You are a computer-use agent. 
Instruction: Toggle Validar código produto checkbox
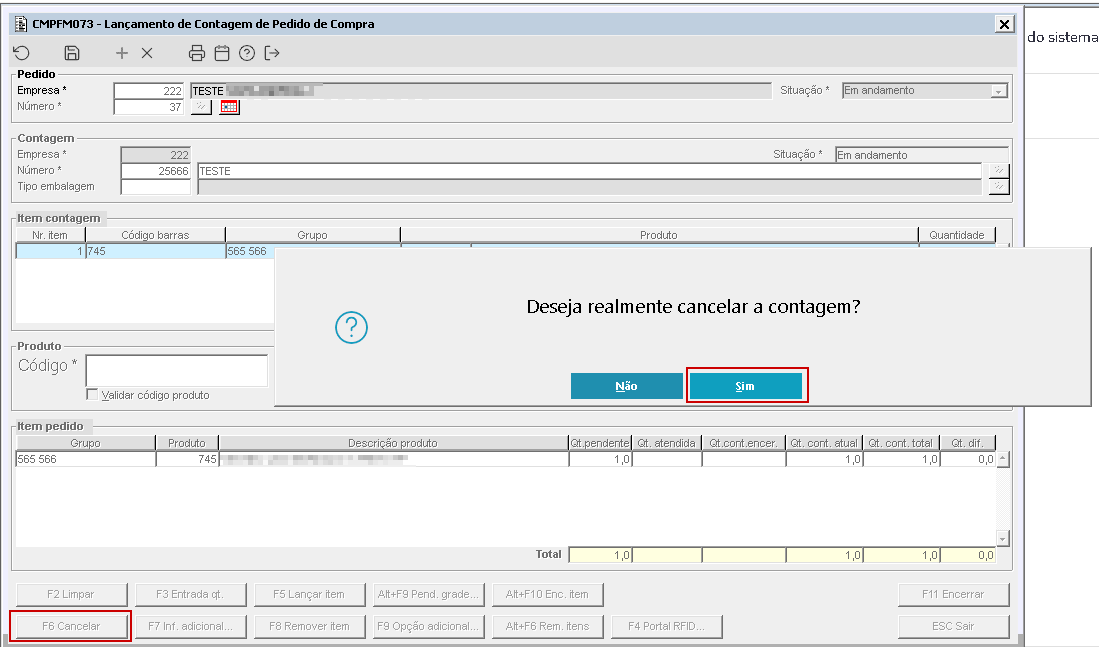click(92, 395)
